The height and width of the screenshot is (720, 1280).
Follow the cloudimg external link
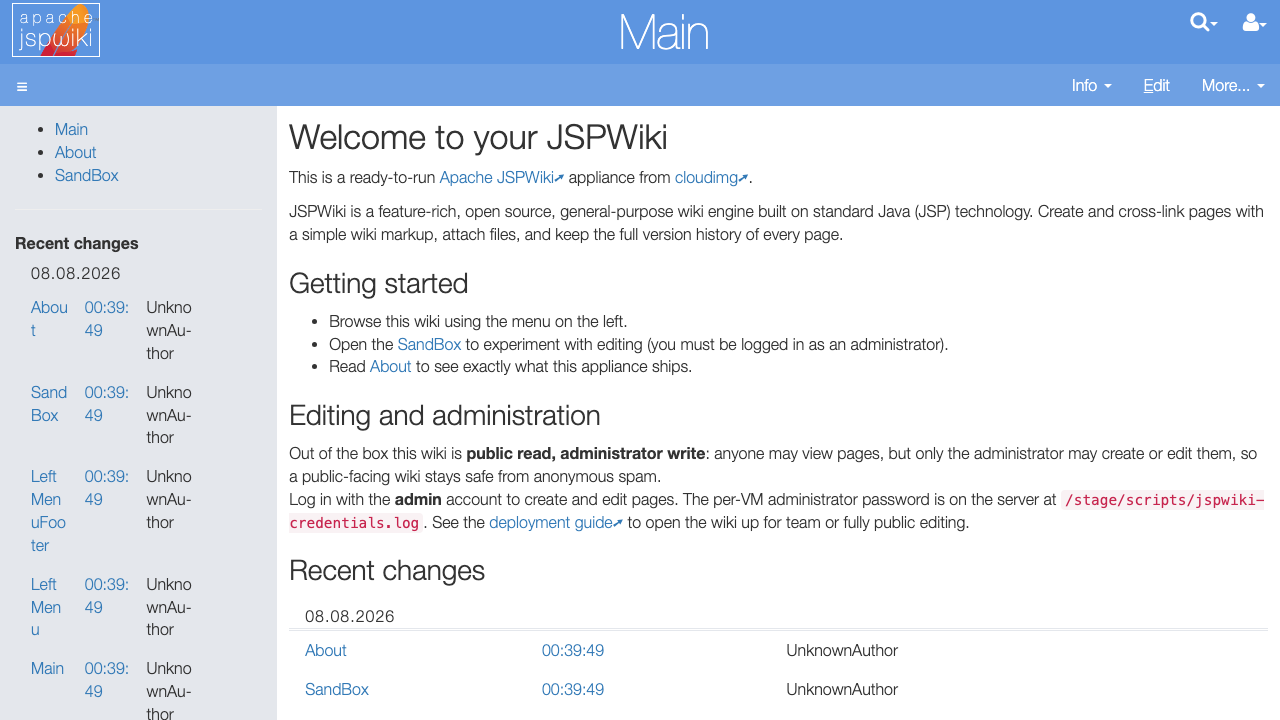[711, 178]
